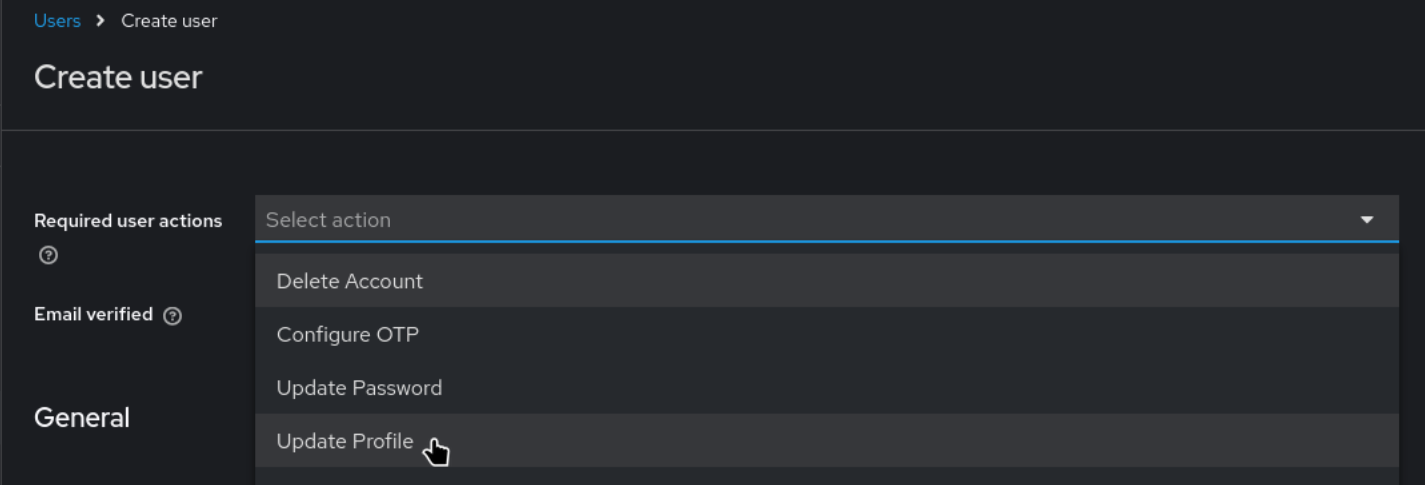Click the help icon beside Email verified
This screenshot has height=485, width=1425.
[172, 316]
